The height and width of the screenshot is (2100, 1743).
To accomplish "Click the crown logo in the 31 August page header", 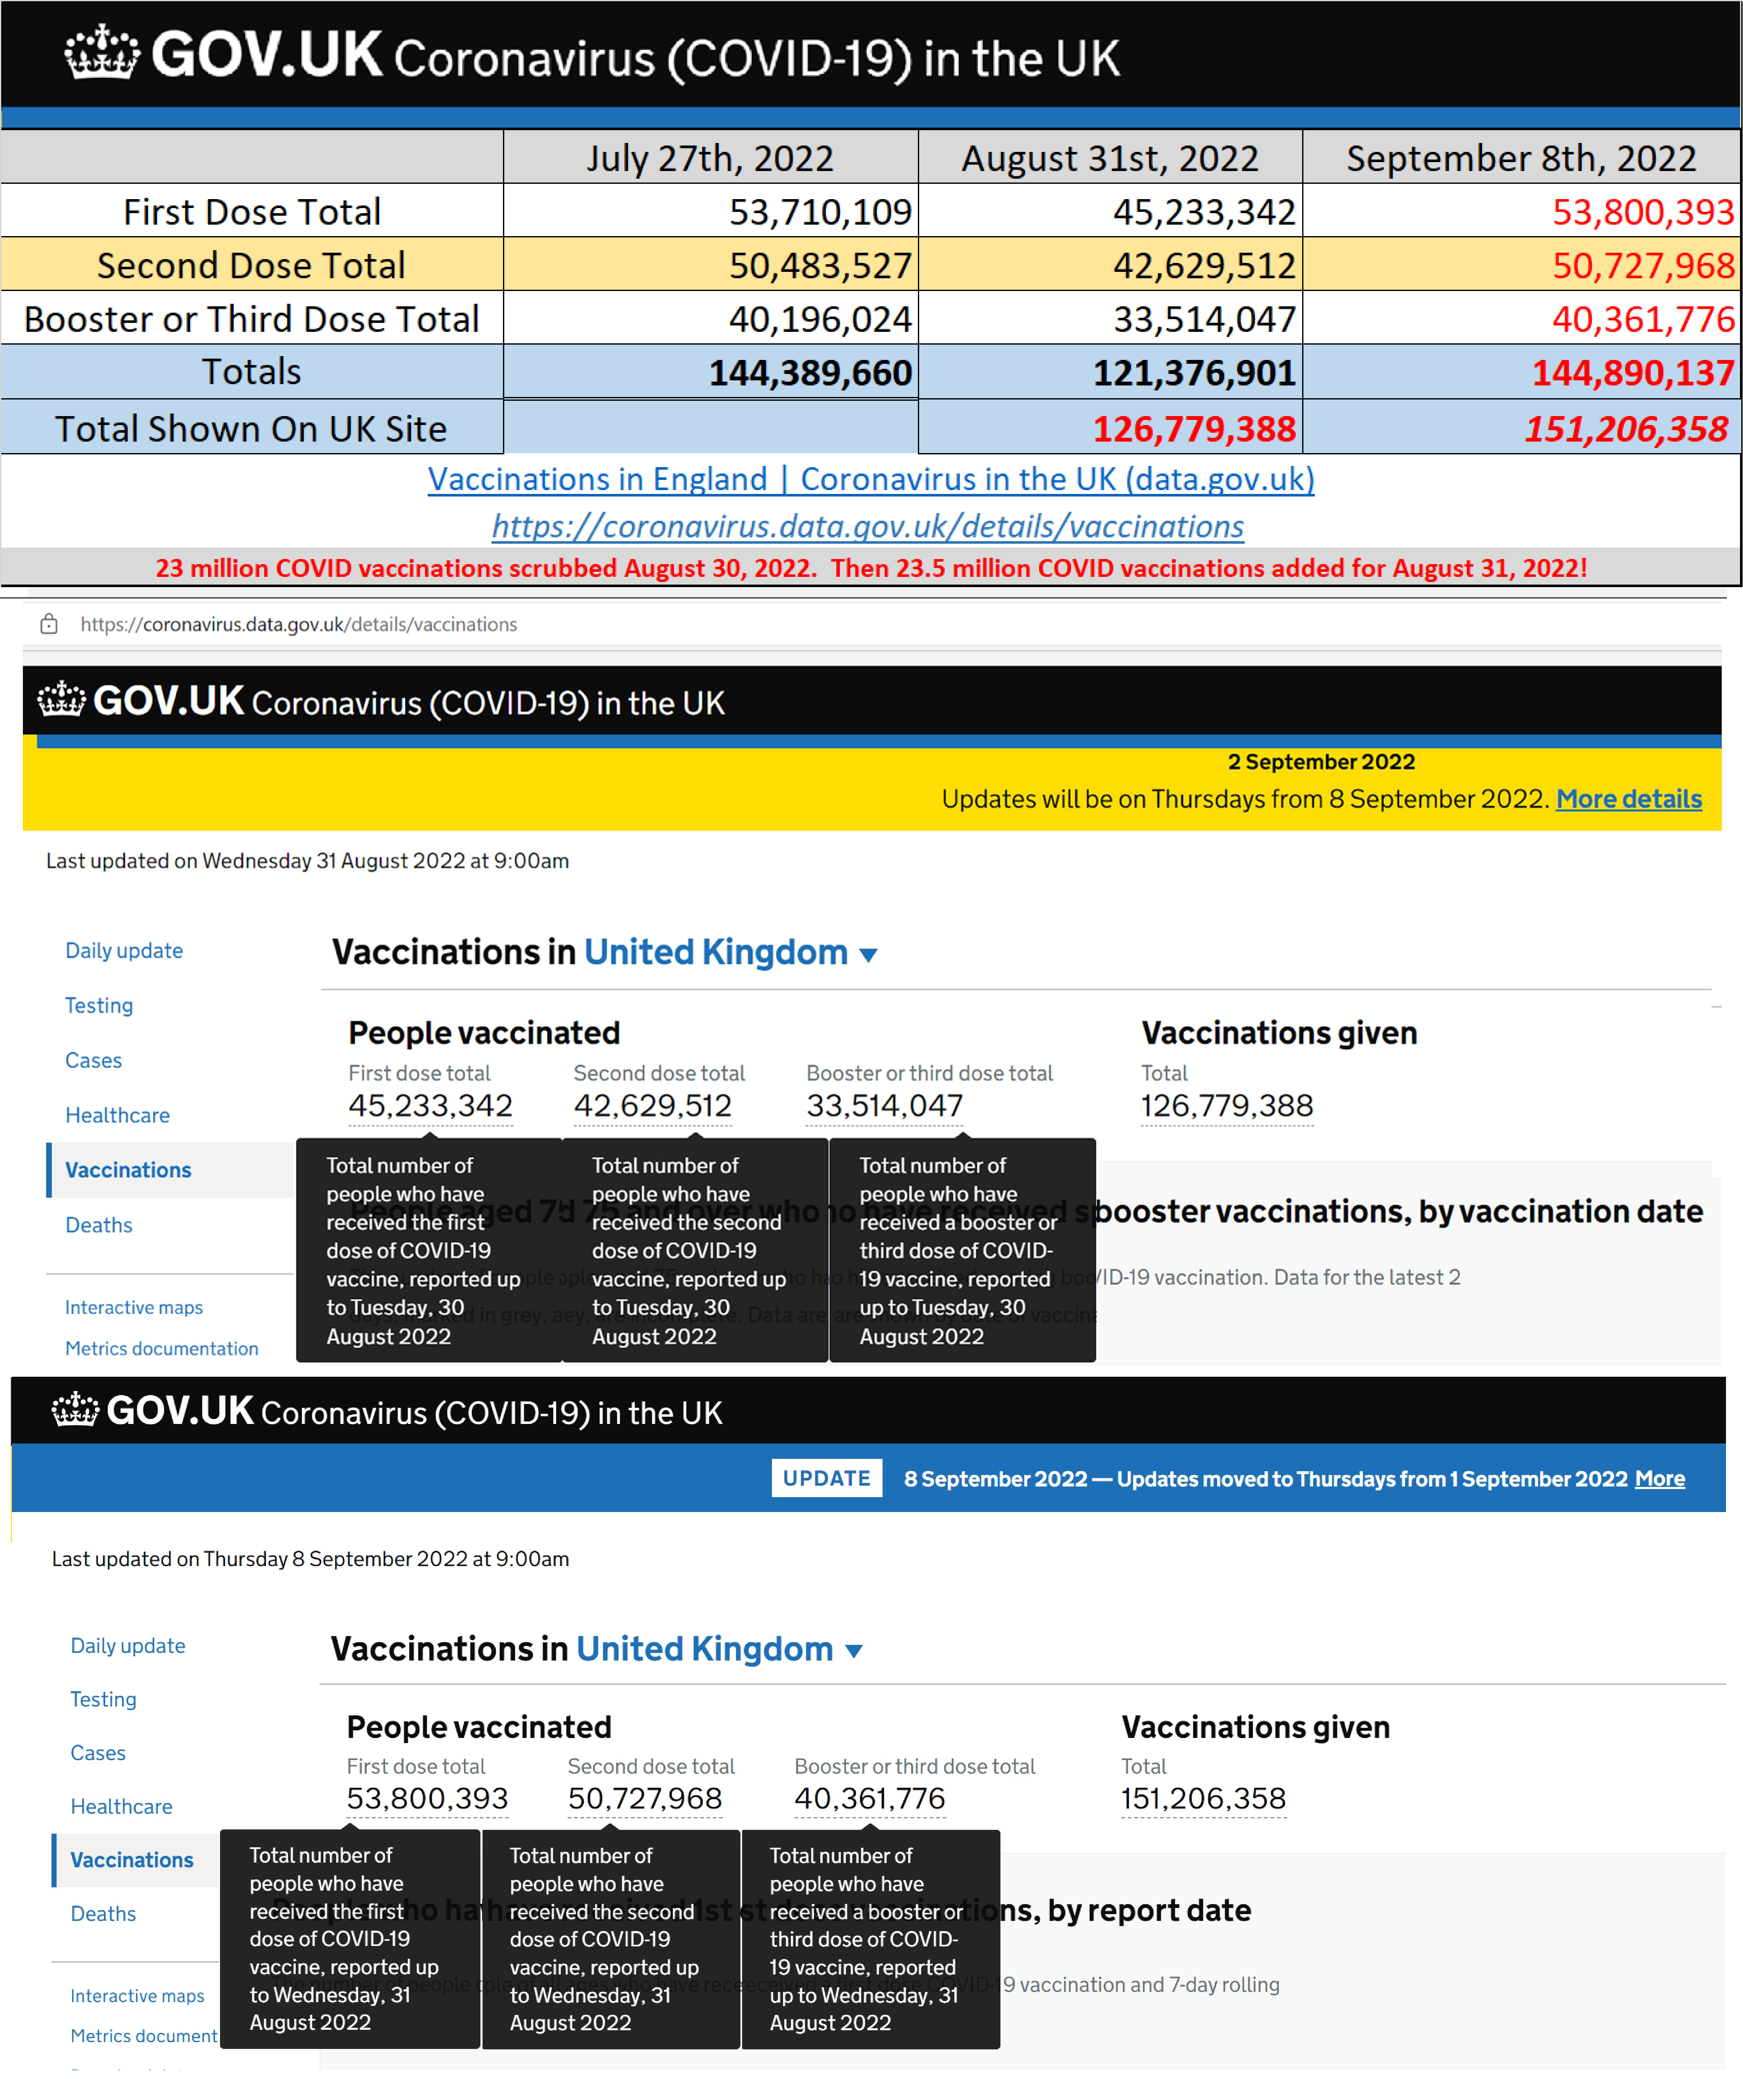I will [62, 699].
